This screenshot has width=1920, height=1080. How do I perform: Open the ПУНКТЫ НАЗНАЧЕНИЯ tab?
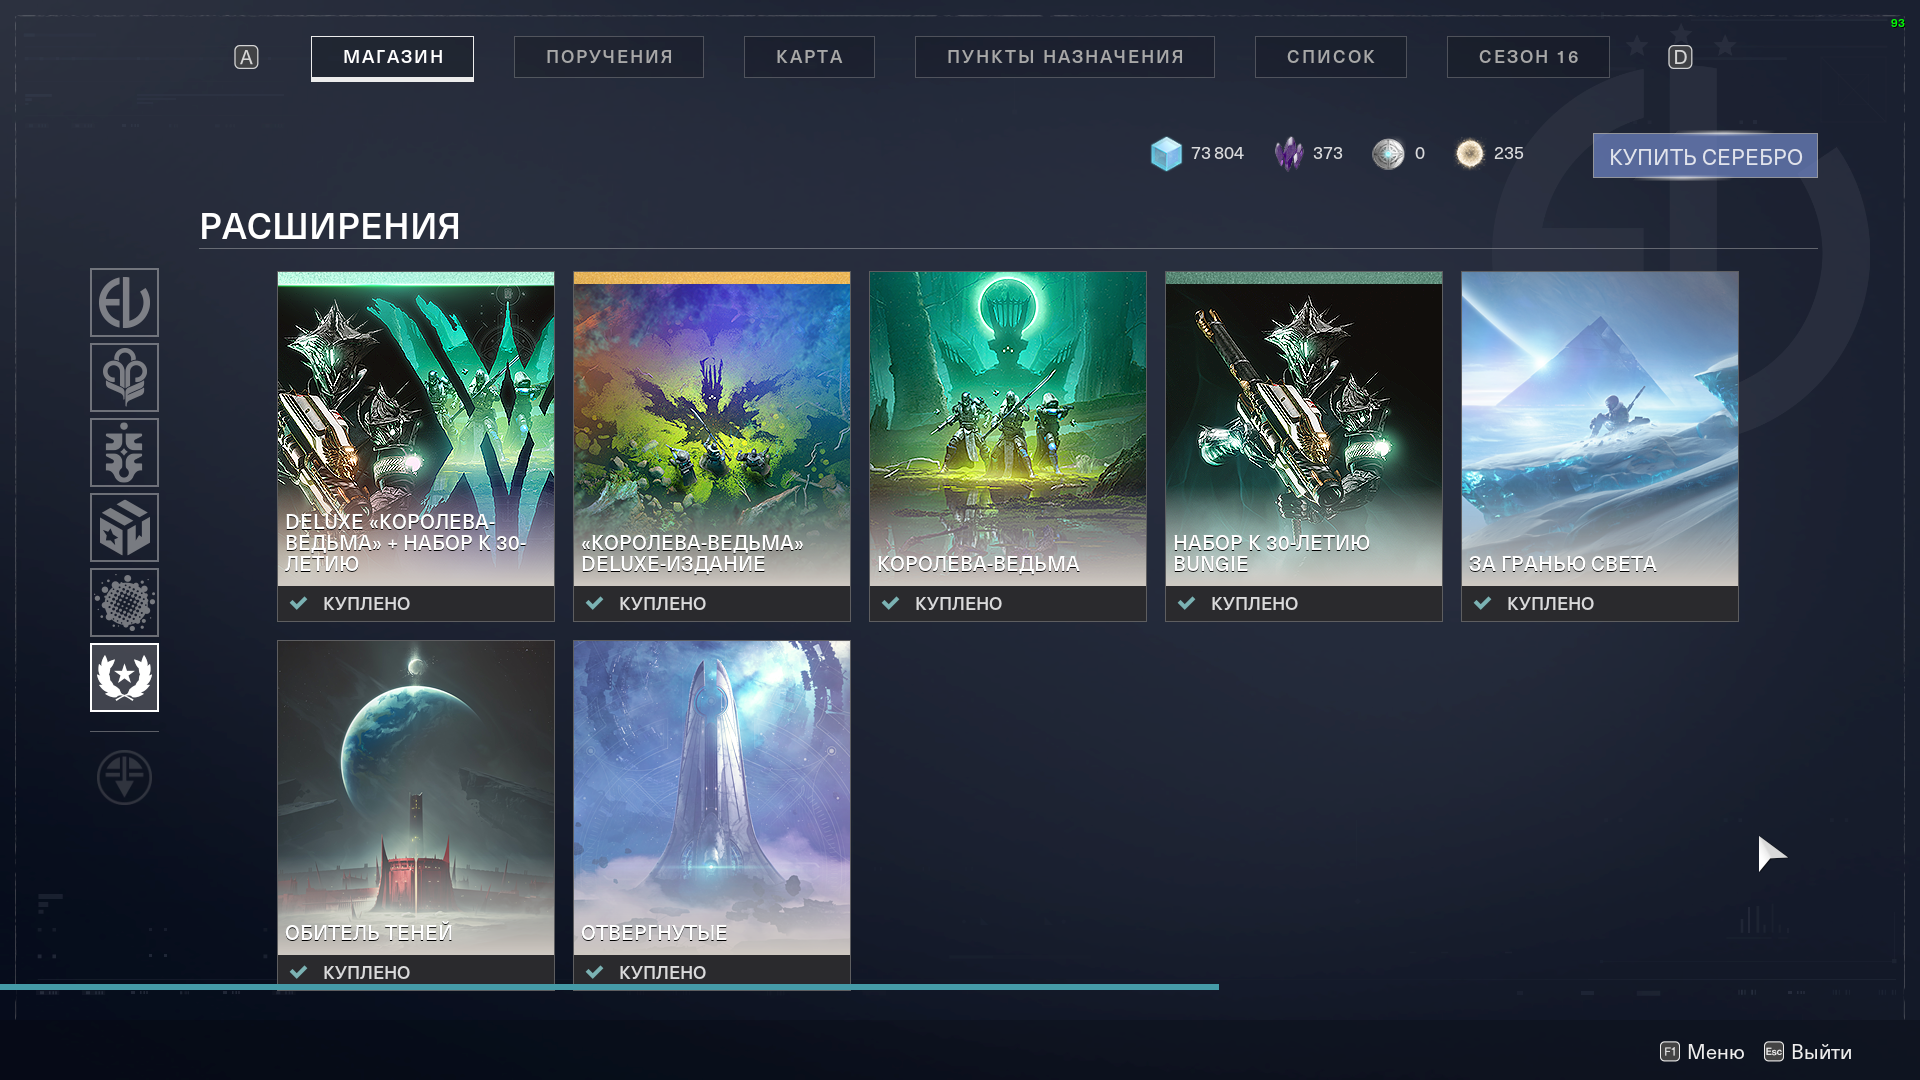coord(1064,56)
